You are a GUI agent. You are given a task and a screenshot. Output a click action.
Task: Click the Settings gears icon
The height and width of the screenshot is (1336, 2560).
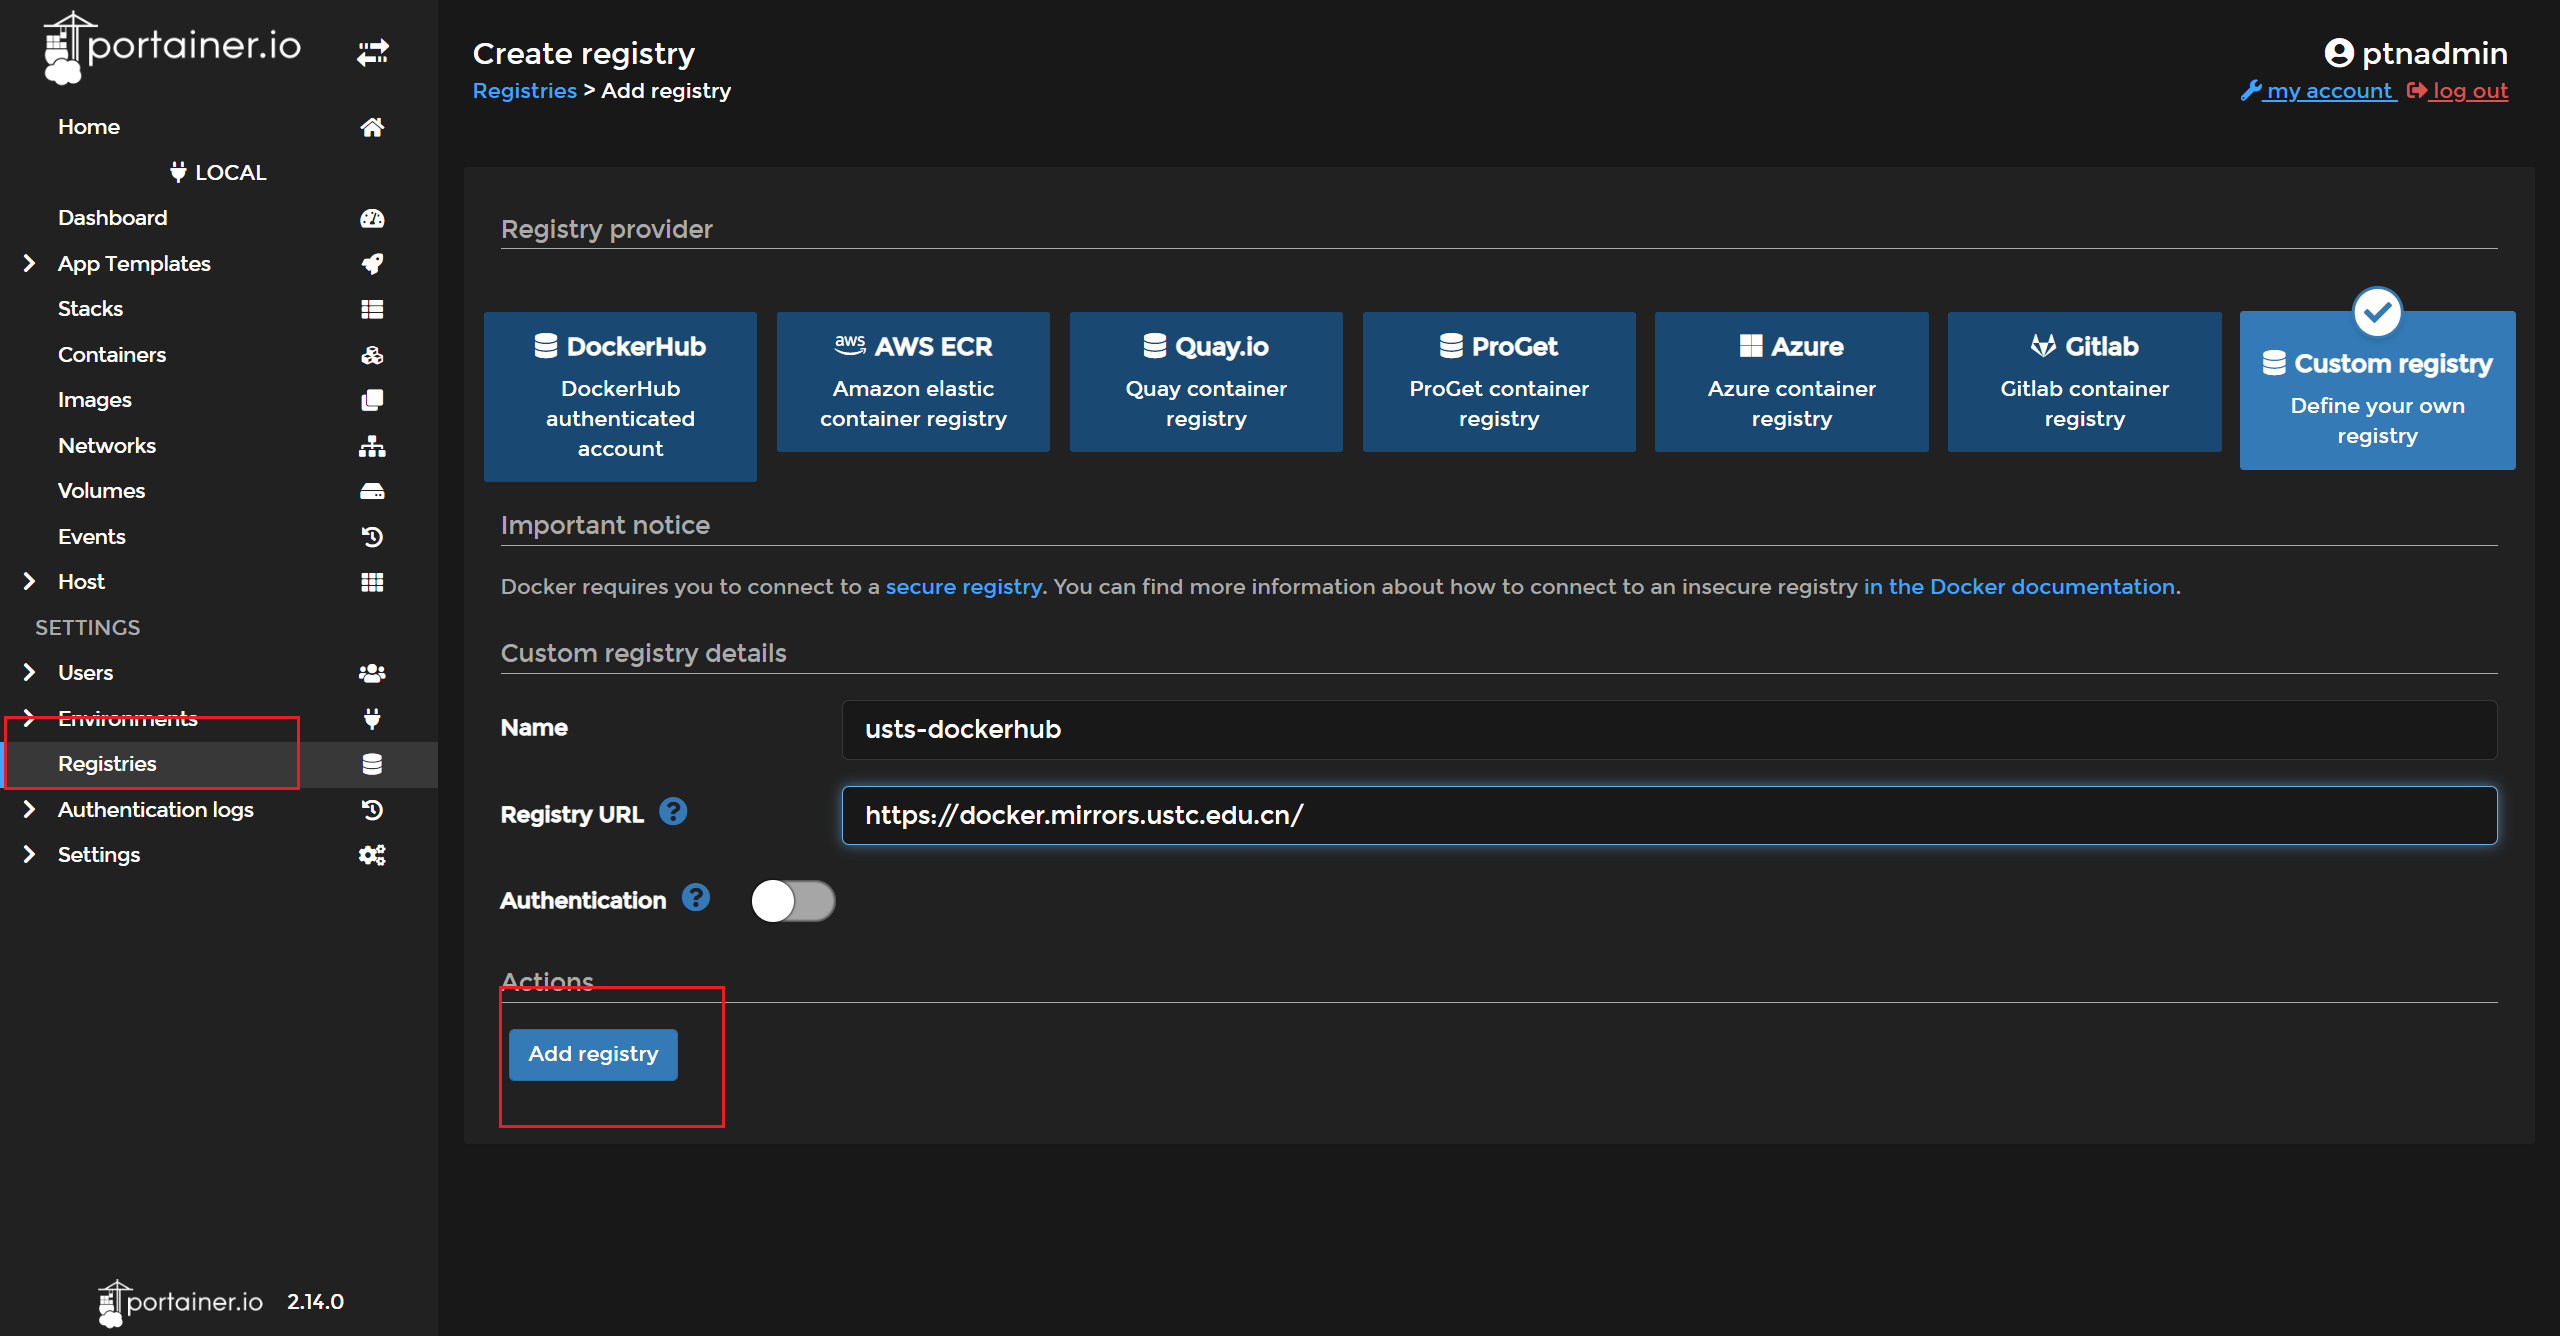coord(372,855)
